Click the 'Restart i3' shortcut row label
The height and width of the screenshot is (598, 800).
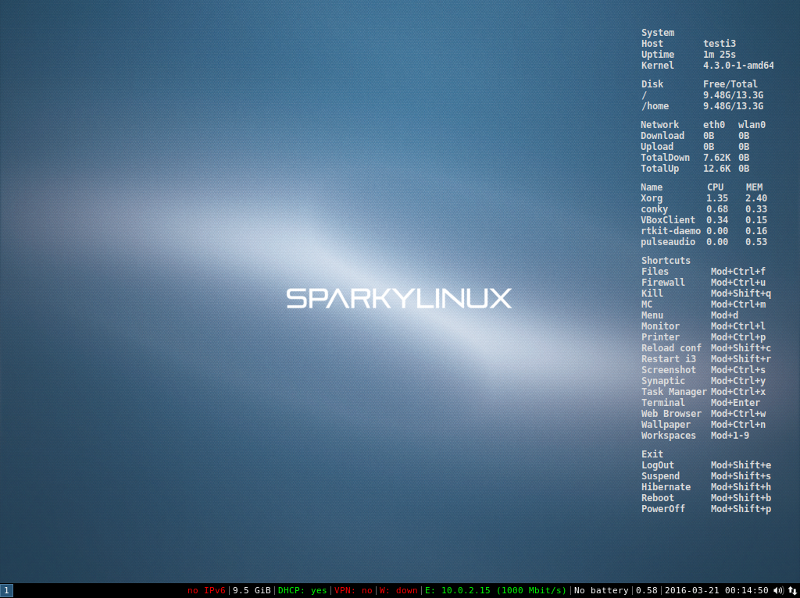click(668, 359)
